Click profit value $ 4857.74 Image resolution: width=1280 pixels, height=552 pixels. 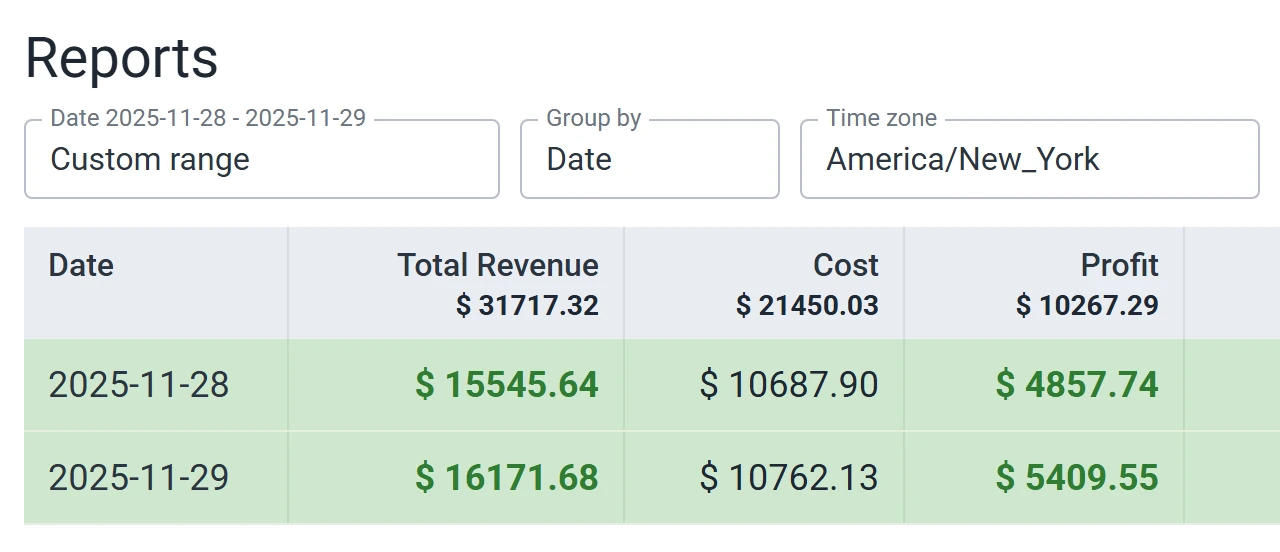coord(1077,385)
